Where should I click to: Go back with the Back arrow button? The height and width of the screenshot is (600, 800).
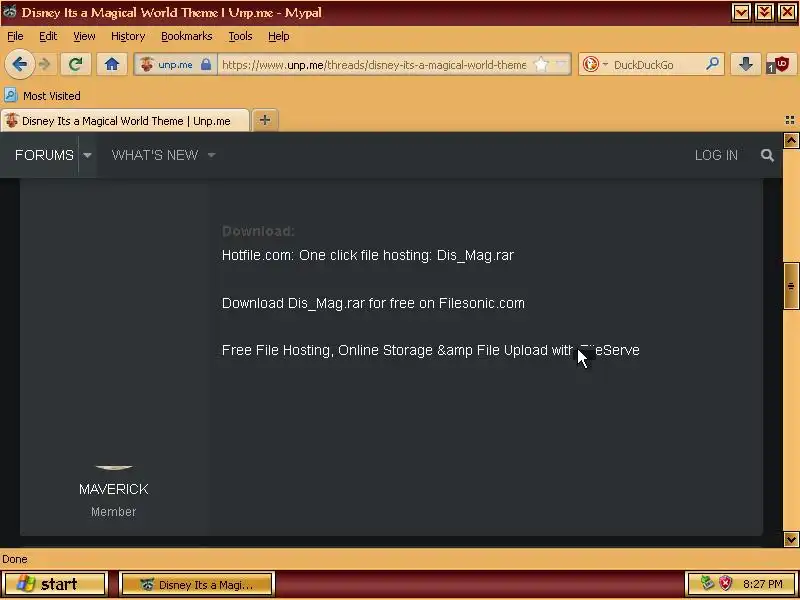point(19,64)
